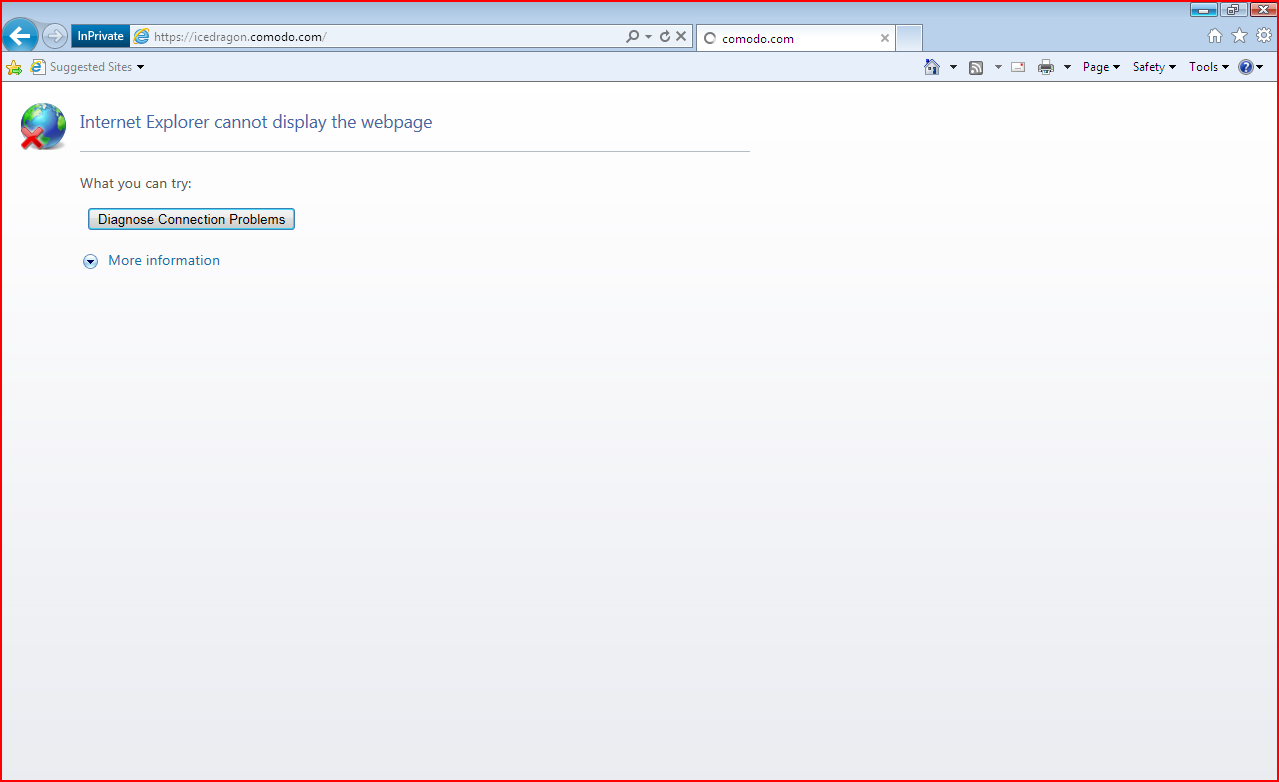Click the Forward navigation arrow
The width and height of the screenshot is (1279, 782).
point(55,37)
